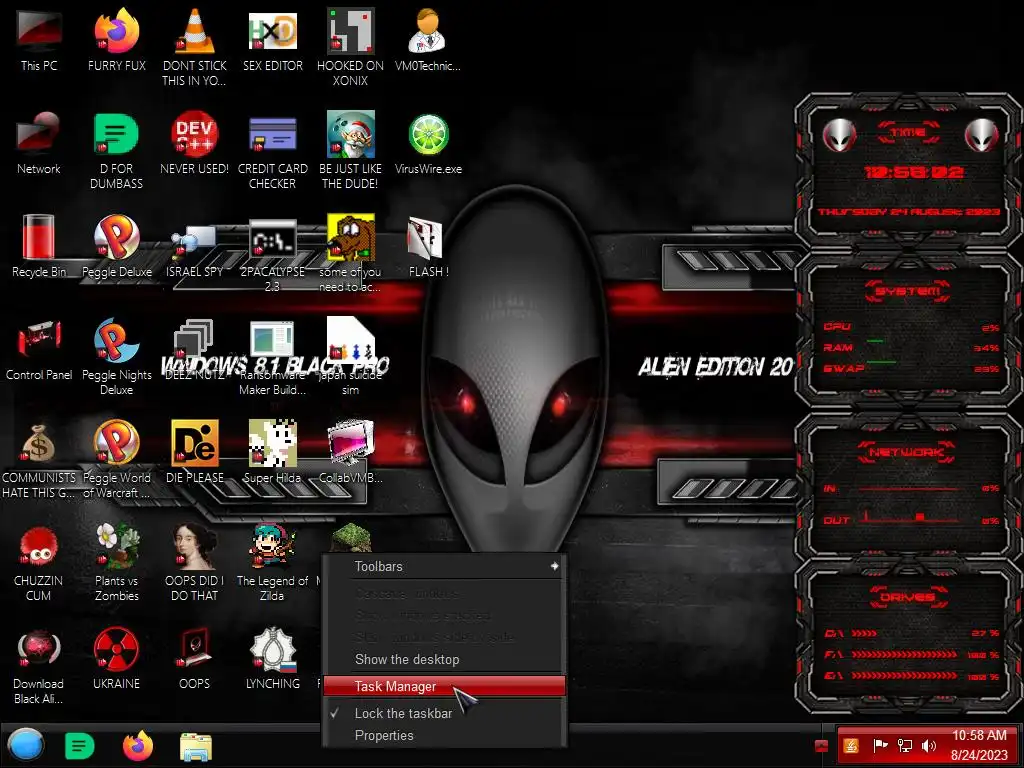Launch Peggle World of Warcraft shortcut

coord(116,443)
